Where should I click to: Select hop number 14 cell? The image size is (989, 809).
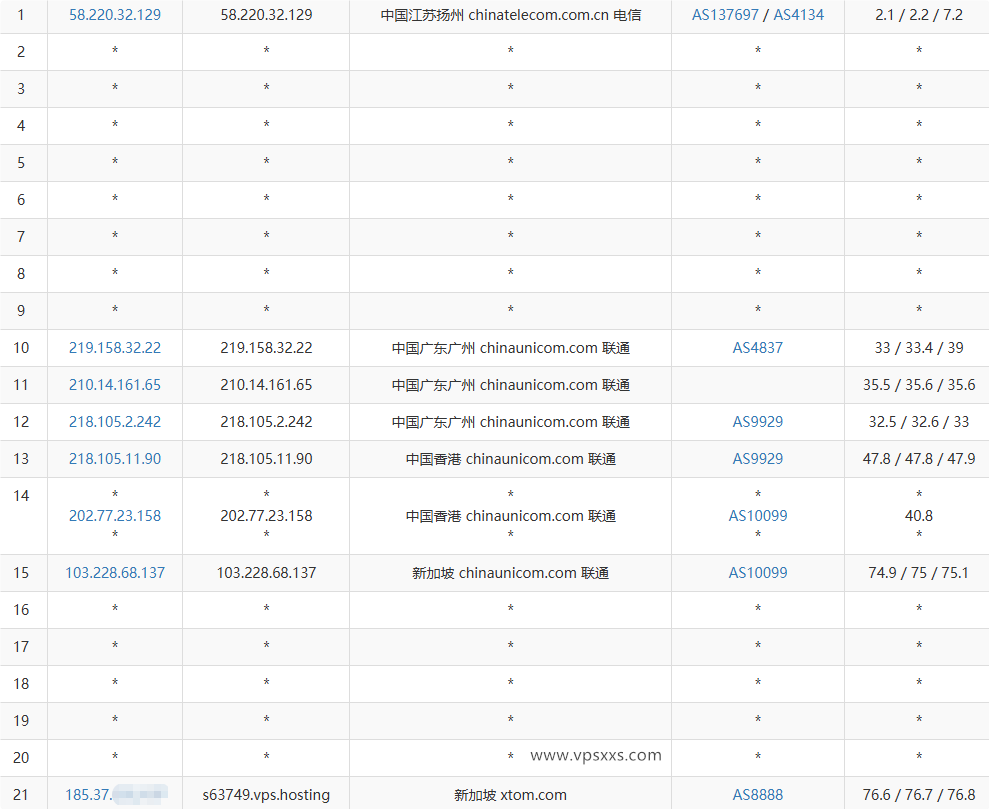click(23, 516)
